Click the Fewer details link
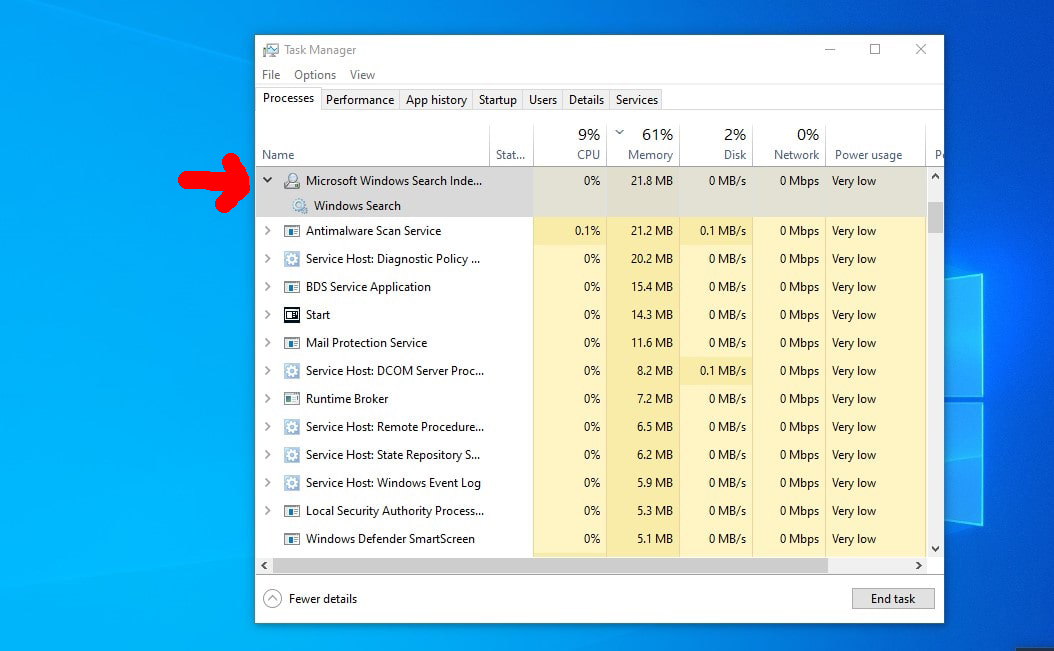1054x651 pixels. pos(323,599)
